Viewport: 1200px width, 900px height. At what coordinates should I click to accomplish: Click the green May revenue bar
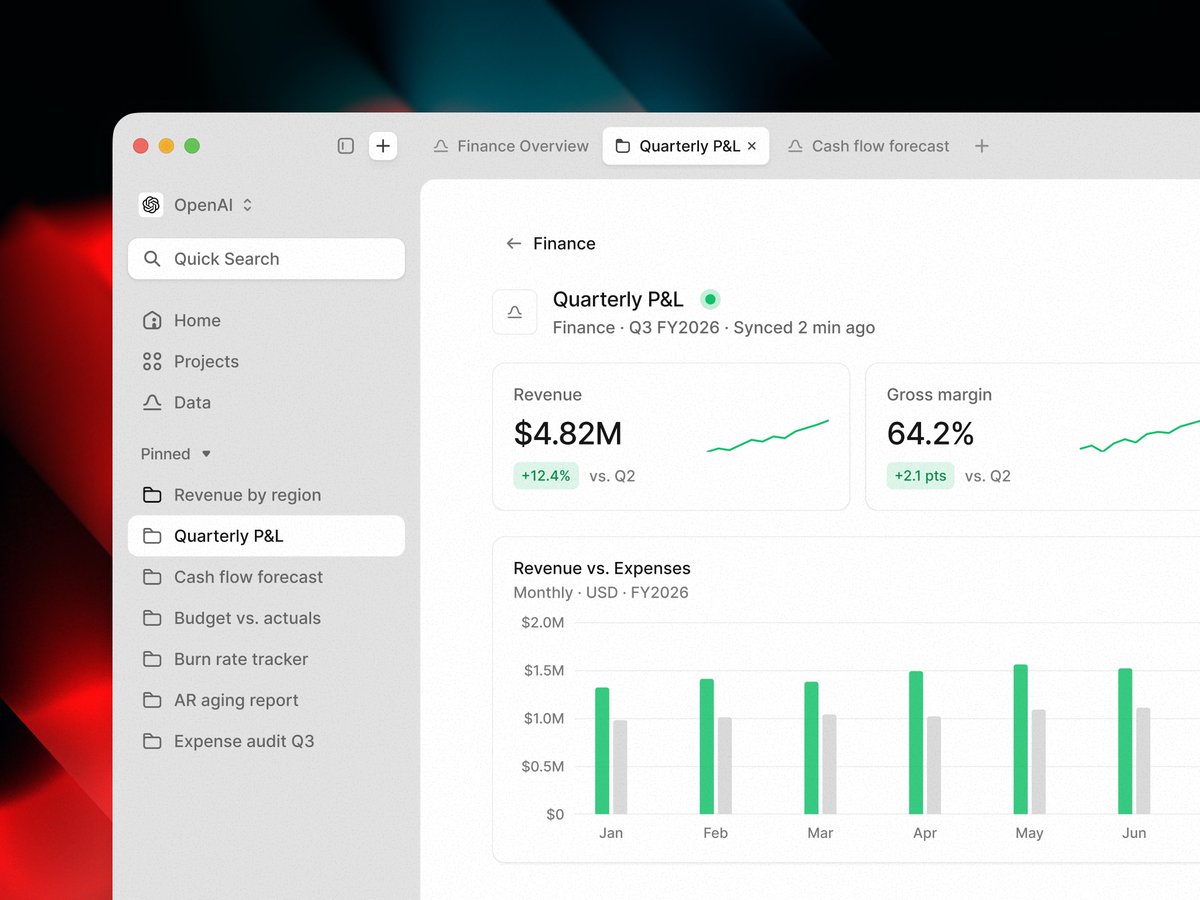pyautogui.click(x=1021, y=739)
